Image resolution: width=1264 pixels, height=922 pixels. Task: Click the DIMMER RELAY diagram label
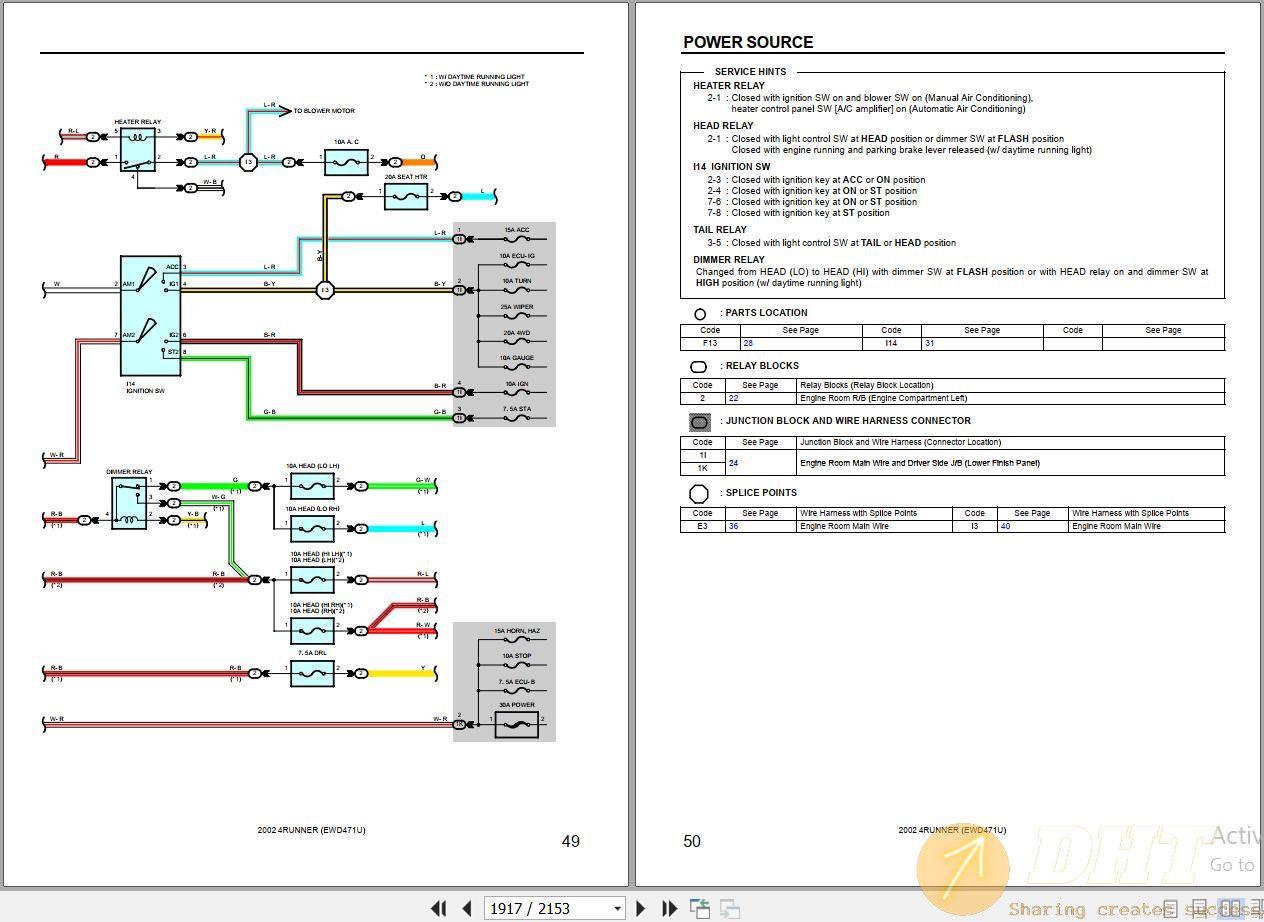[x=129, y=471]
